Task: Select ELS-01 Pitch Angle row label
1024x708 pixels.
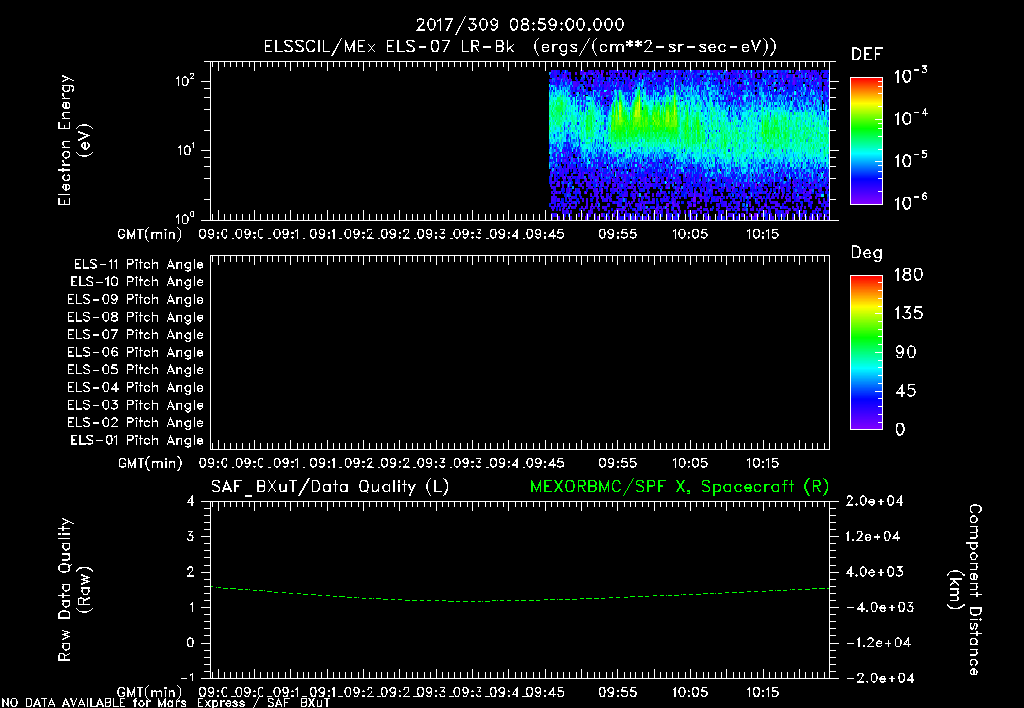Action: 137,440
